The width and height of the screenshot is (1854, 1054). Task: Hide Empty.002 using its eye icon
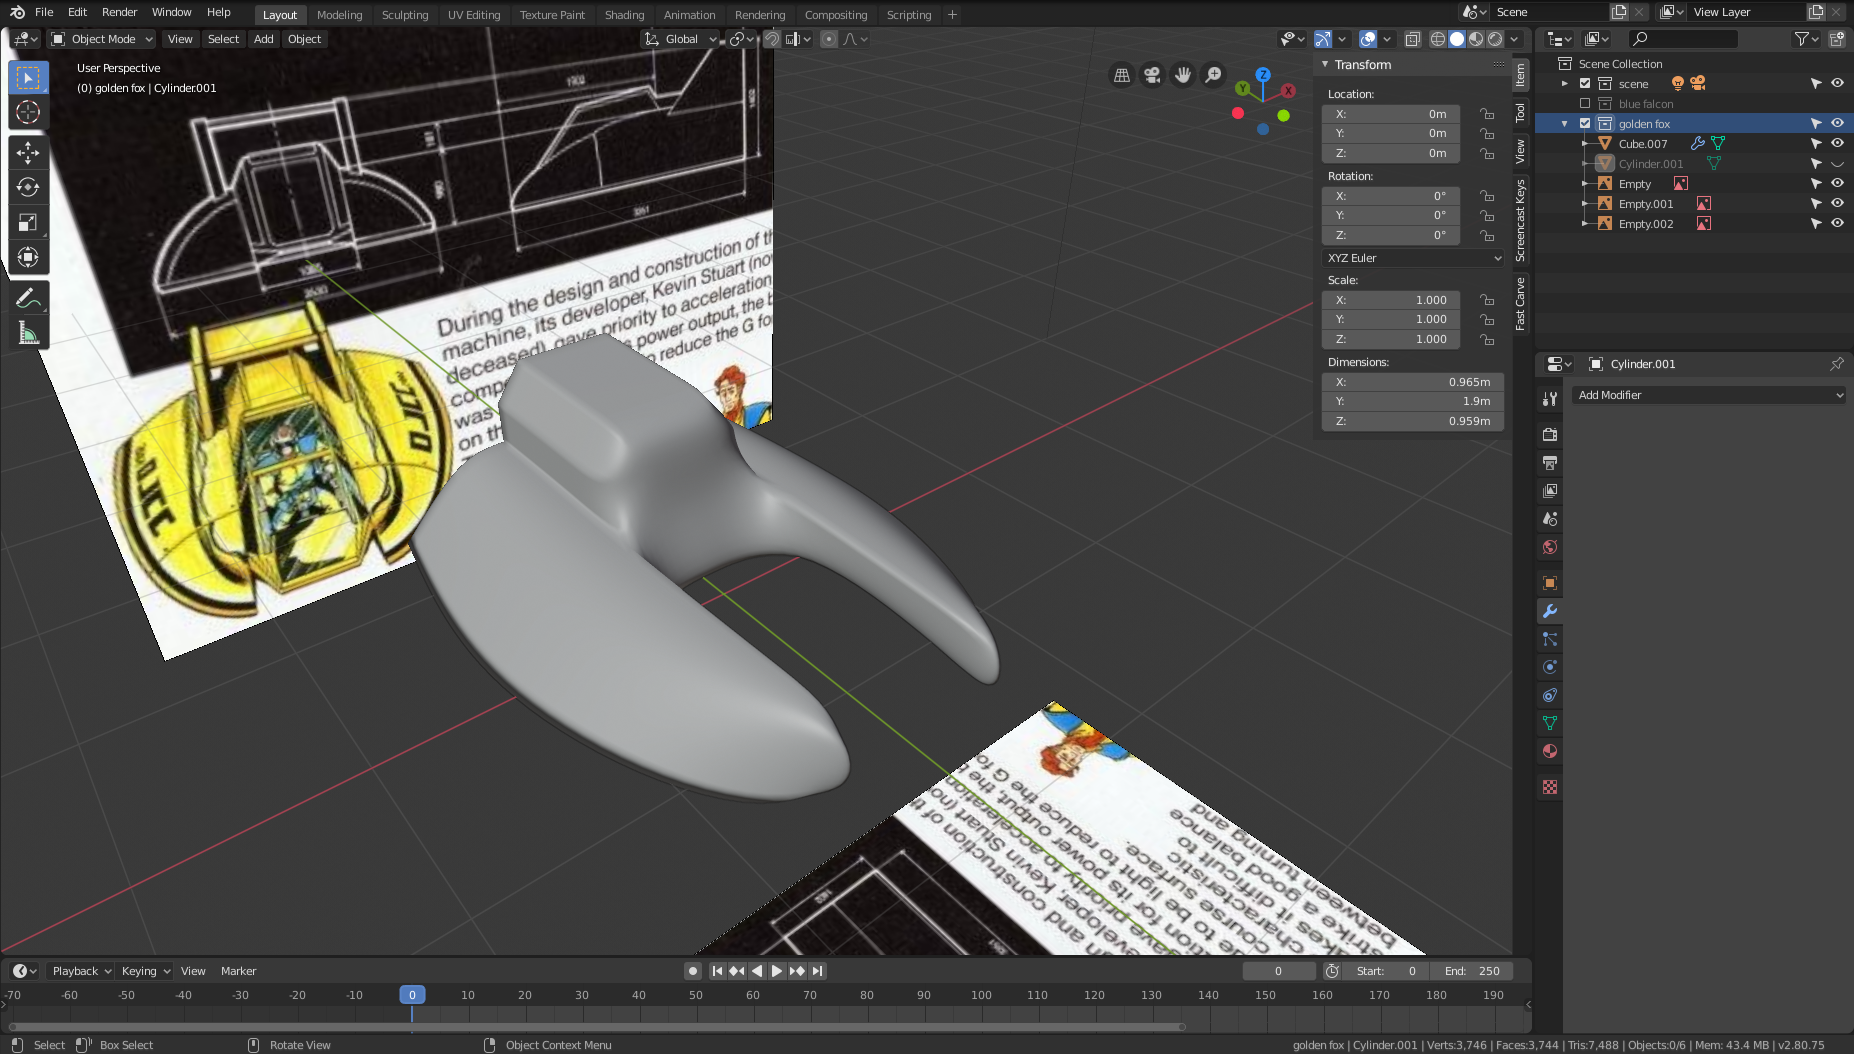coord(1837,223)
